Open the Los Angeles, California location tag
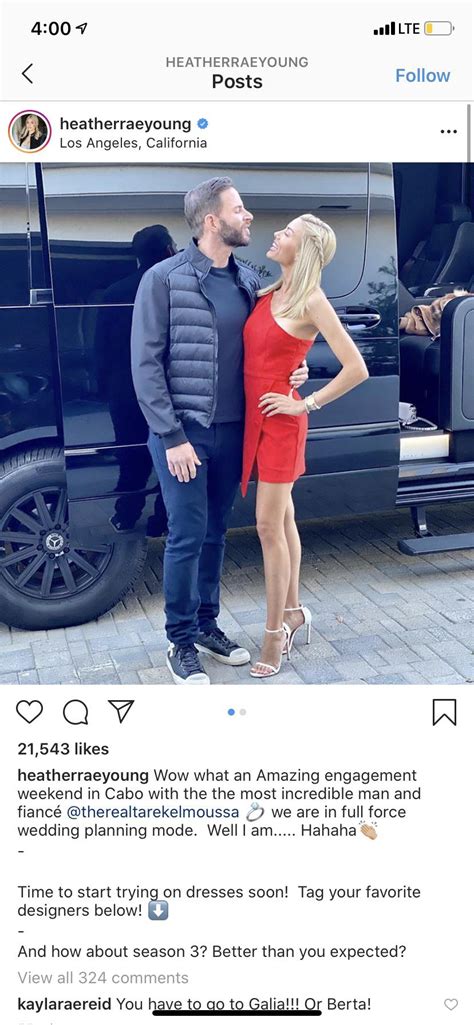The image size is (474, 1025). pos(133,143)
